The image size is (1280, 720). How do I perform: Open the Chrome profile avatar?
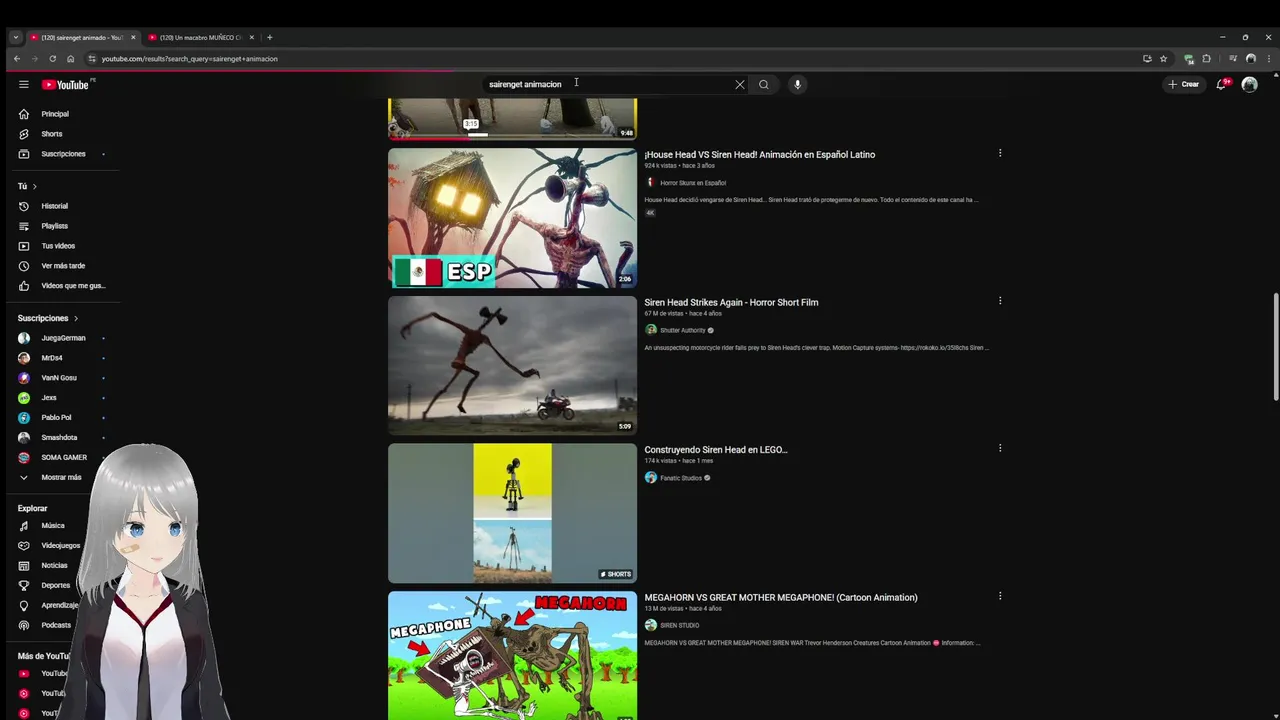click(x=1250, y=59)
